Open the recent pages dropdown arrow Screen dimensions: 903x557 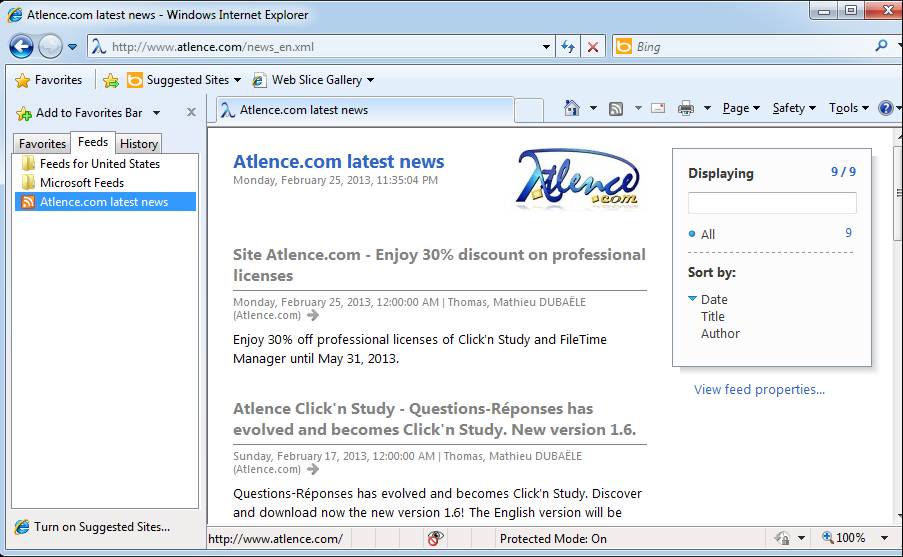(73, 47)
